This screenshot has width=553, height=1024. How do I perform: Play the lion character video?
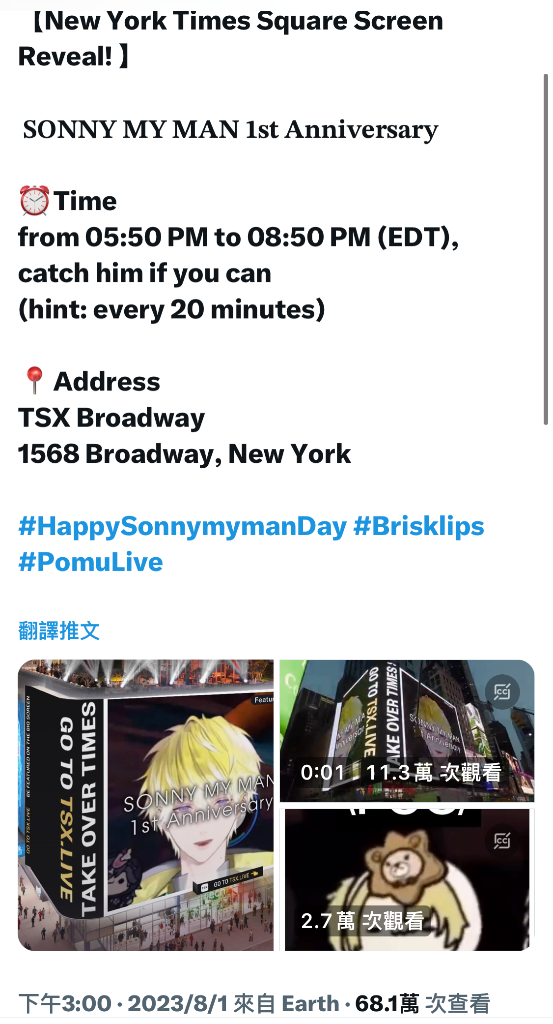tap(407, 879)
